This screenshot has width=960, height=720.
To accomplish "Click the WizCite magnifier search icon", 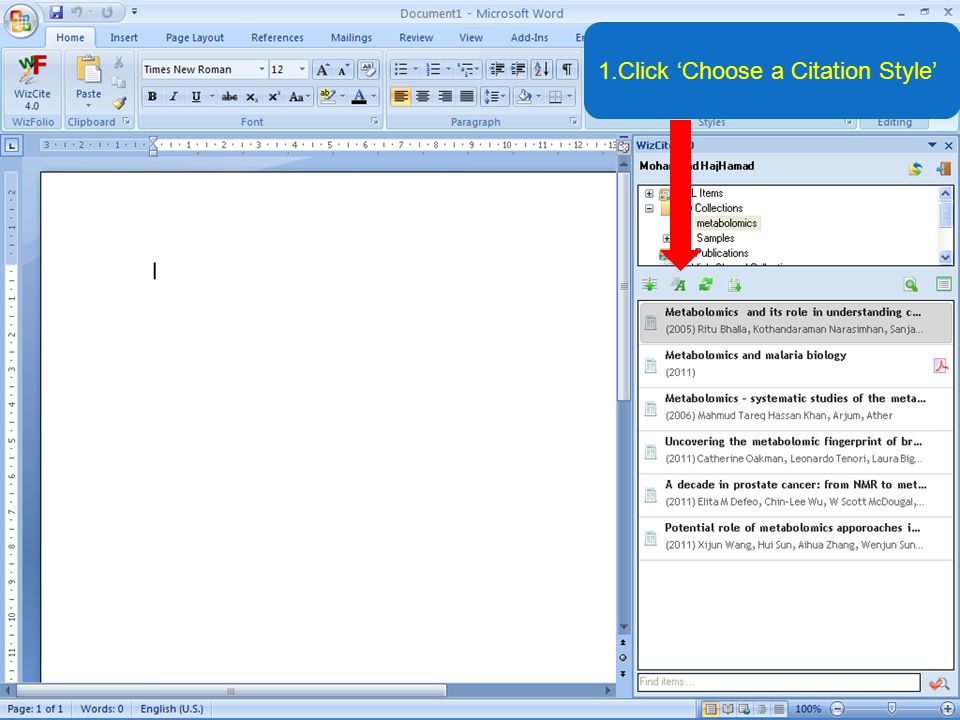I will click(x=910, y=285).
